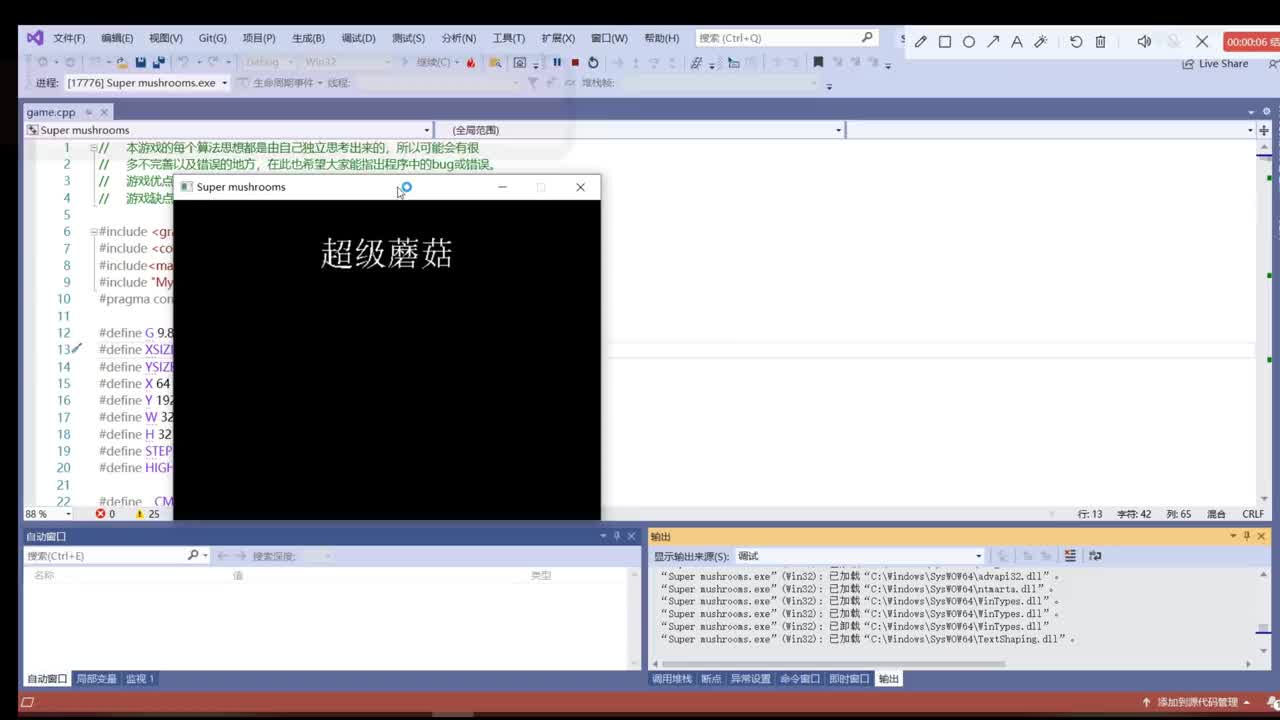Pin the Autos window panel
Image resolution: width=1280 pixels, height=720 pixels.
(x=617, y=537)
